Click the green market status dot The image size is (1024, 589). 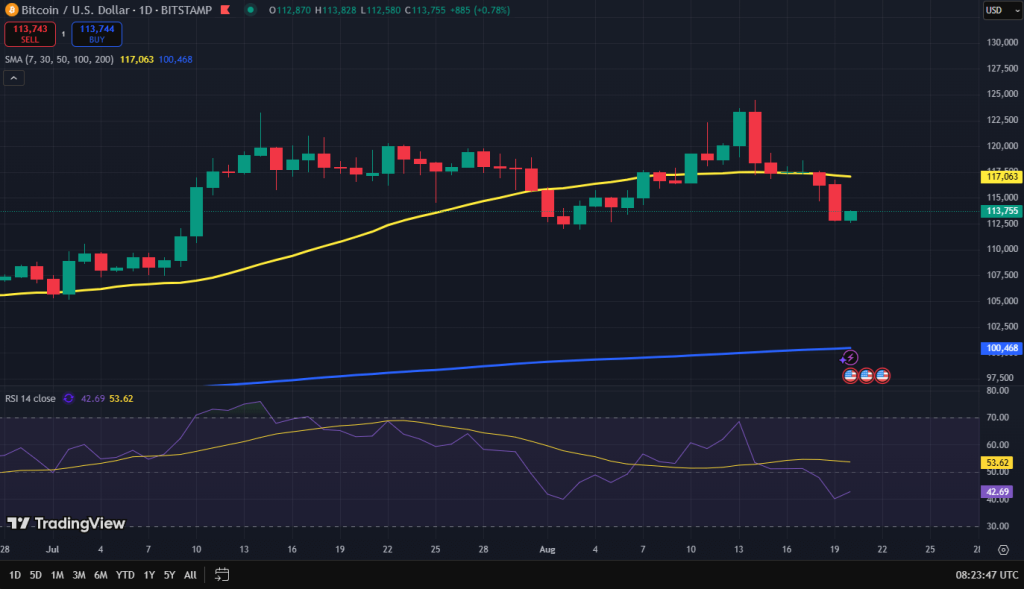pos(250,10)
